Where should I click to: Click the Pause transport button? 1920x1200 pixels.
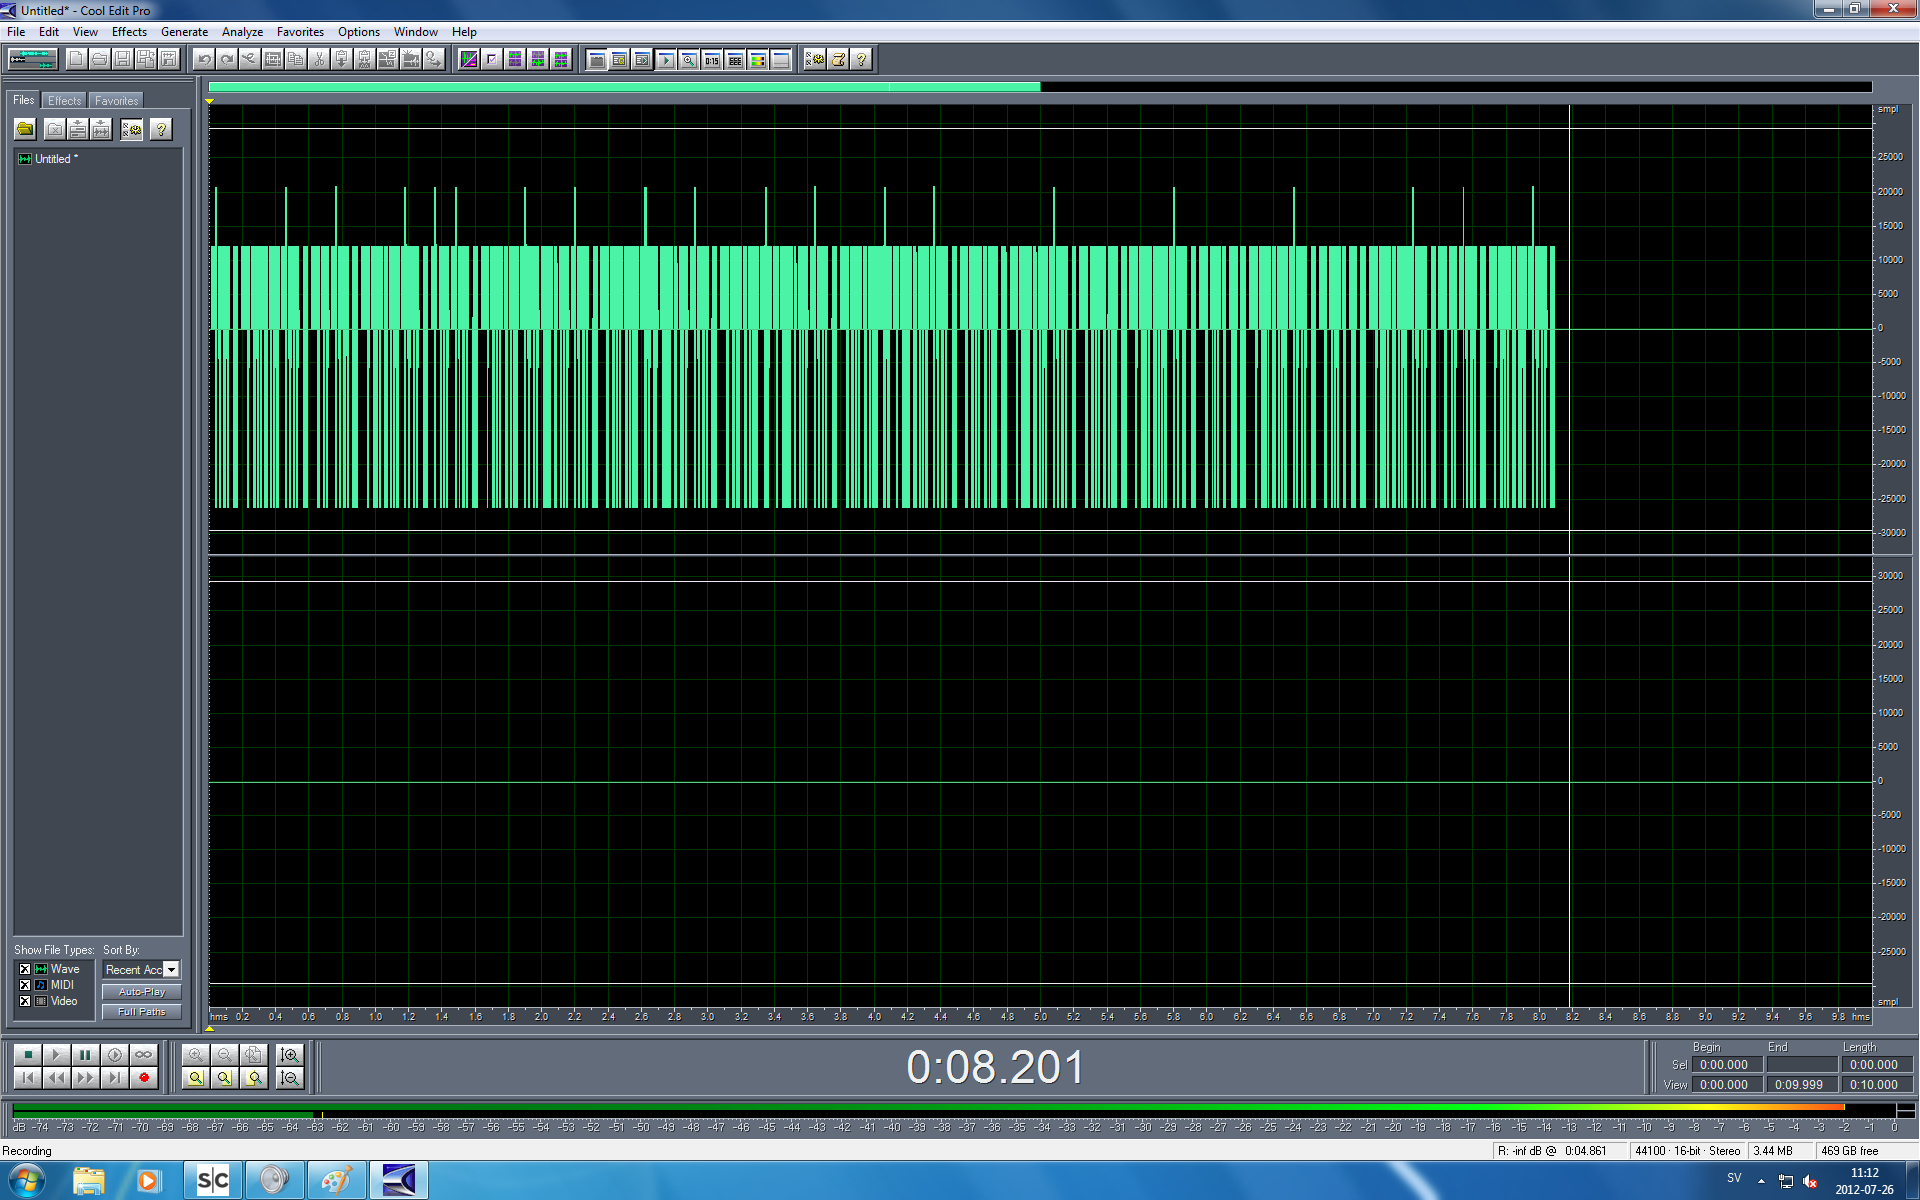[86, 1054]
